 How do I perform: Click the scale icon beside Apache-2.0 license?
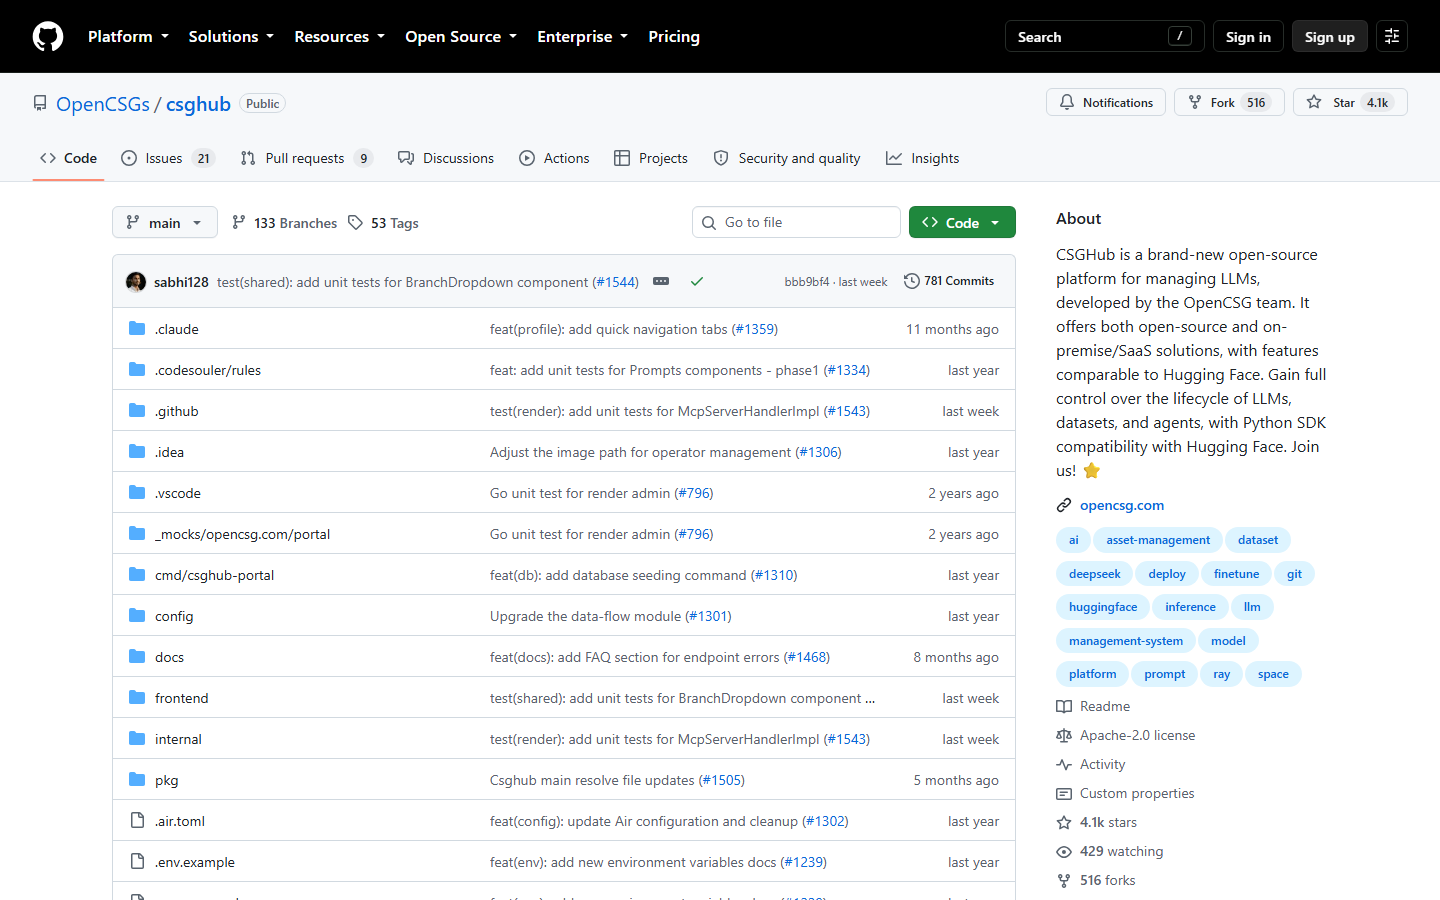[x=1064, y=736]
